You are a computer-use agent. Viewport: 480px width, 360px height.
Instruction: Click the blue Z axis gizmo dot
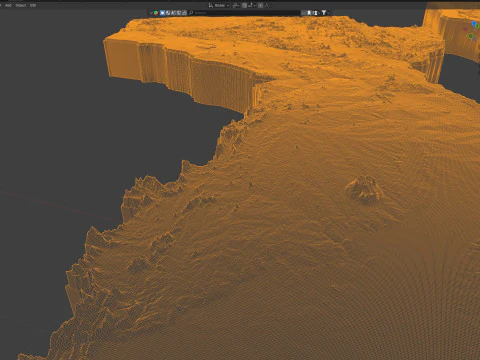click(x=474, y=23)
